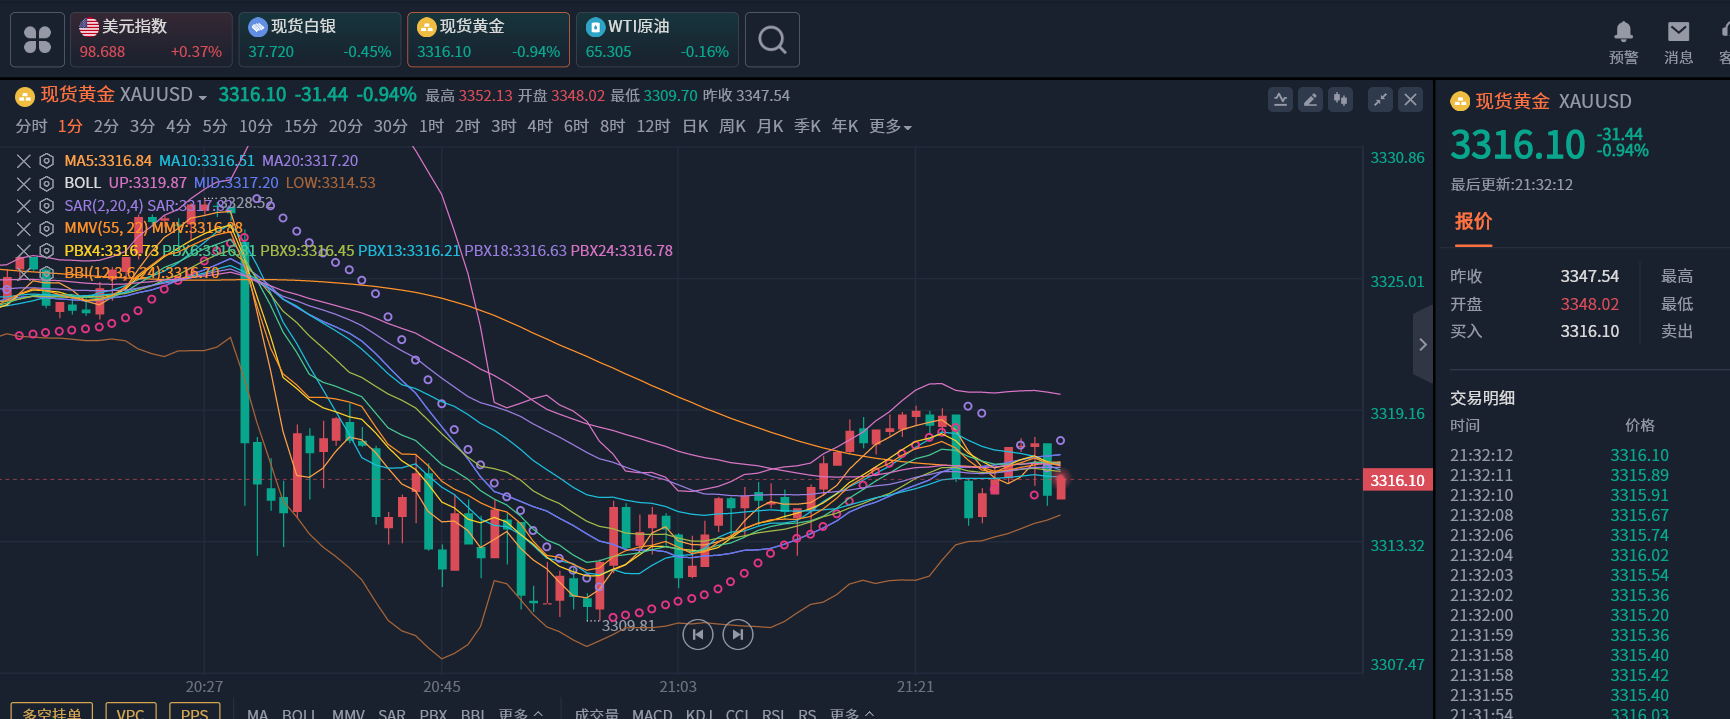This screenshot has height=719, width=1730.
Task: Expand the 现货黄金 XAUUSD symbol dropdown
Action: [x=202, y=97]
